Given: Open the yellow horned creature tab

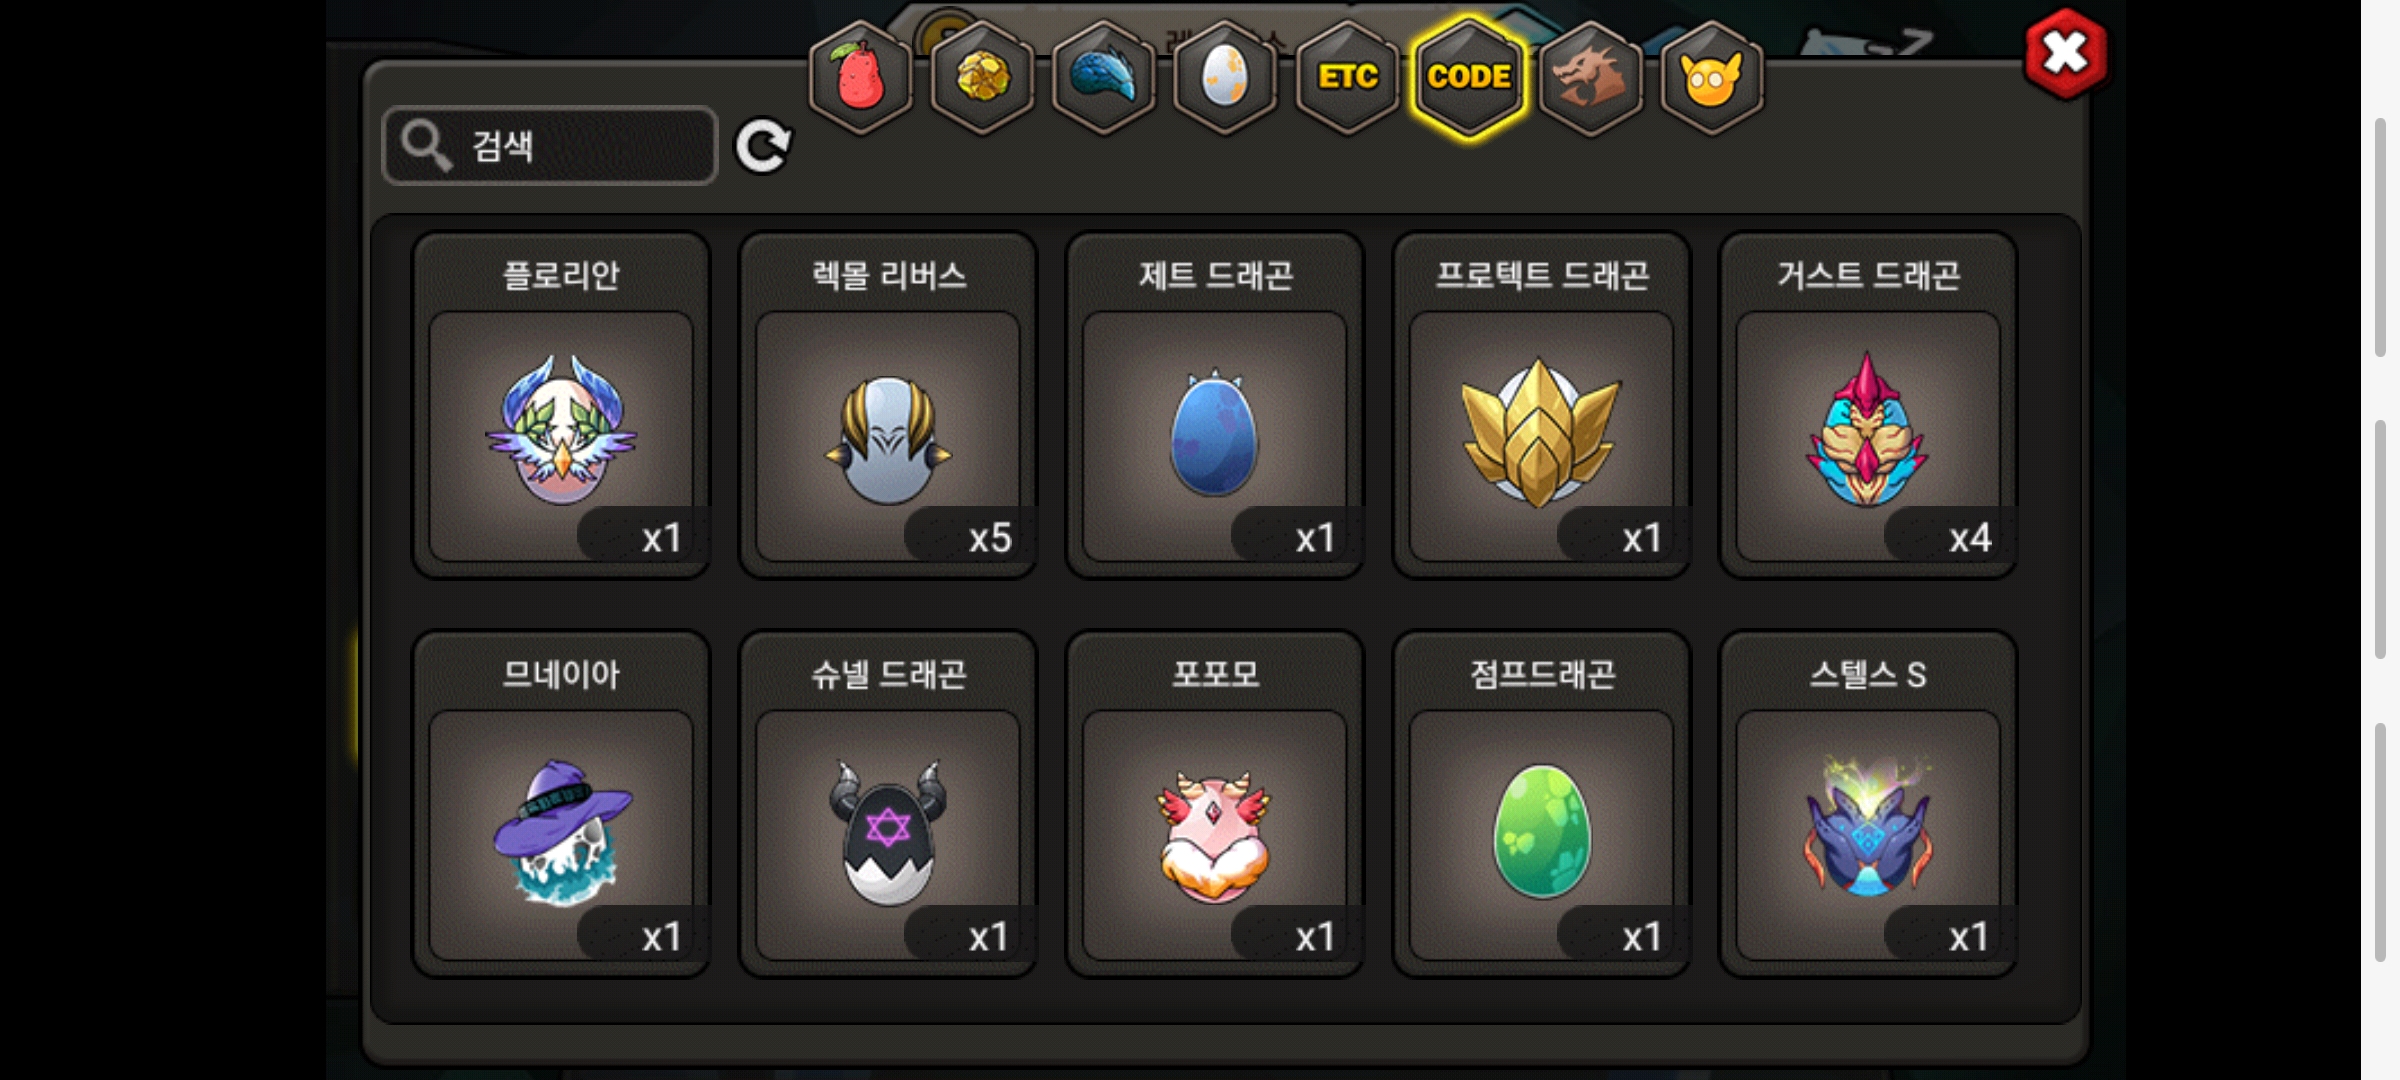Looking at the screenshot, I should [1712, 77].
